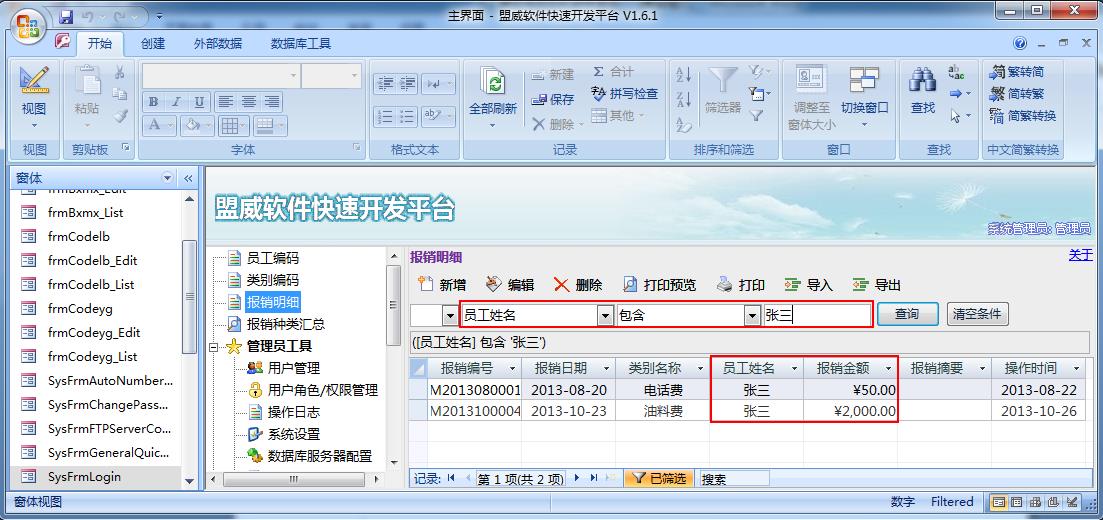Screen dimensions: 1103x520
Task: Open 报销种类汇总 tree item
Action: tap(286, 324)
